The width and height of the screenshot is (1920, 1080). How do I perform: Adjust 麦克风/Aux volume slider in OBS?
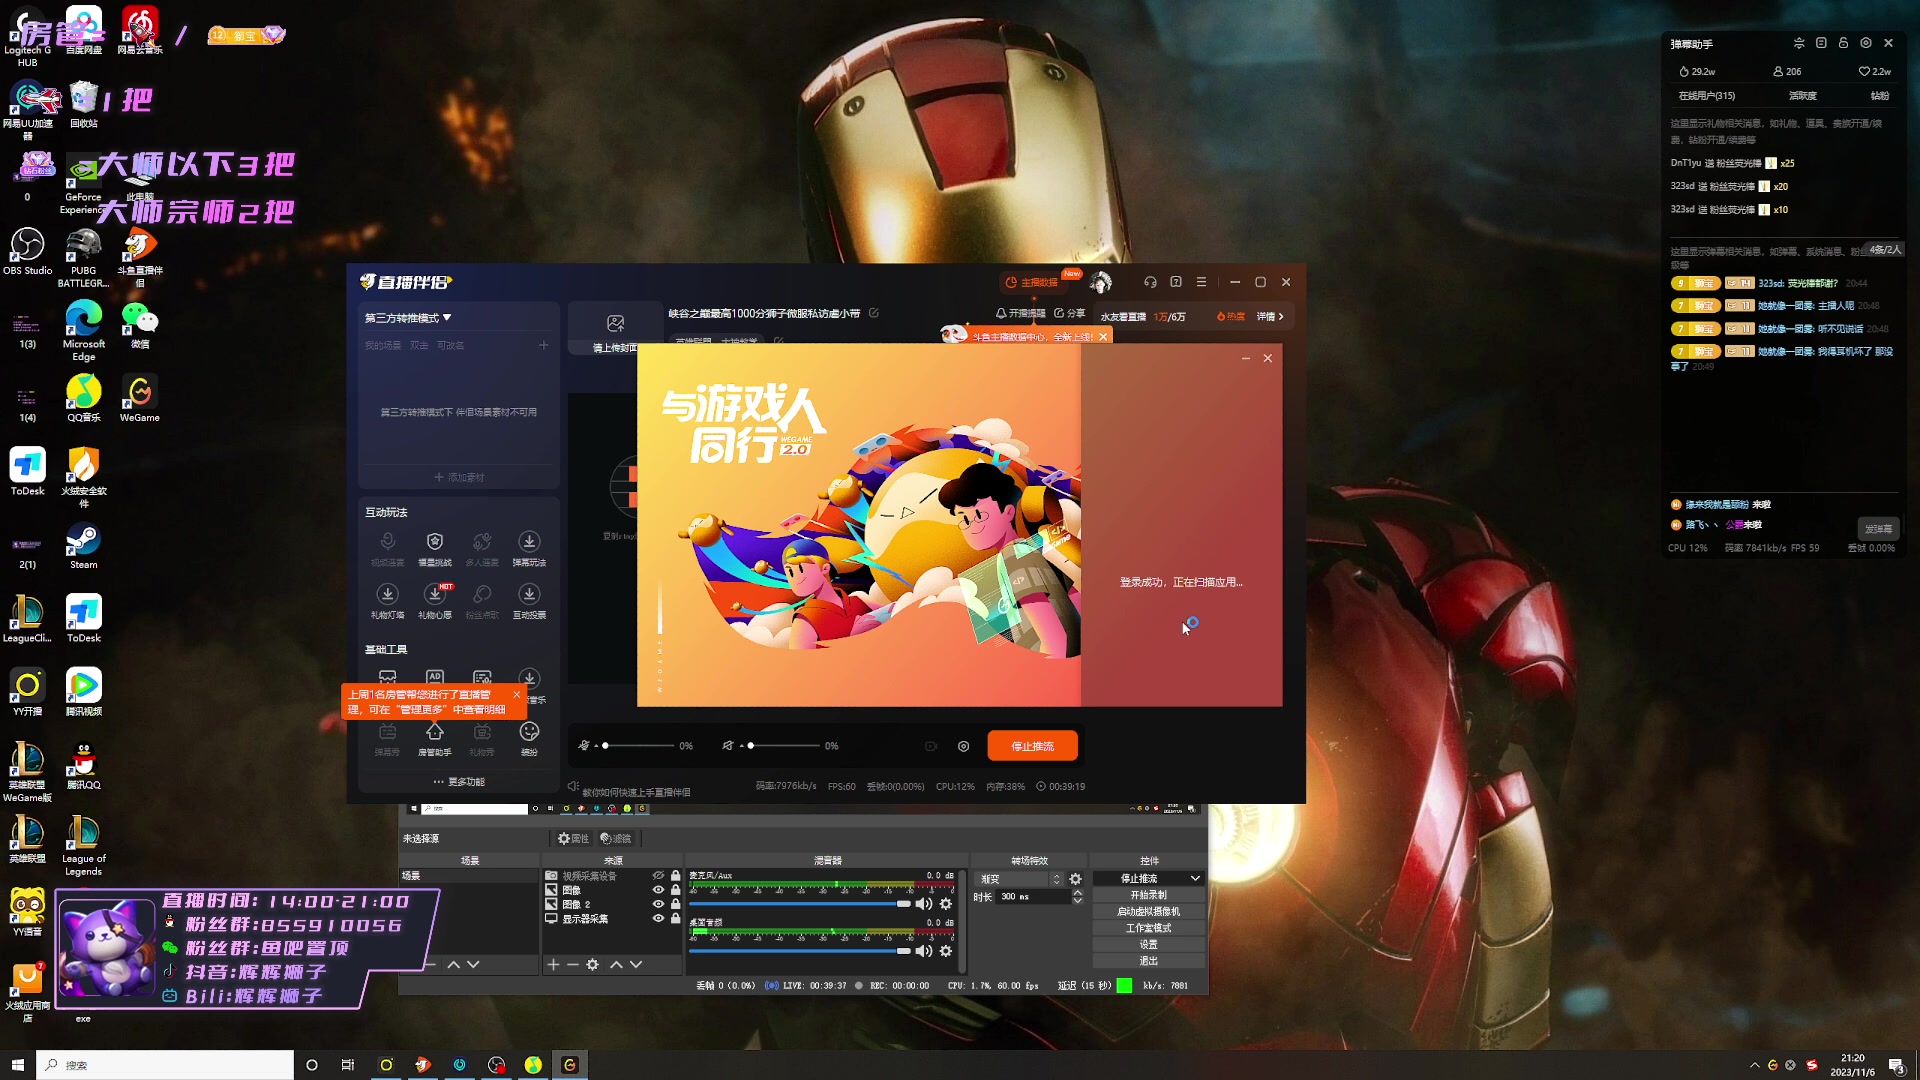[x=800, y=904]
